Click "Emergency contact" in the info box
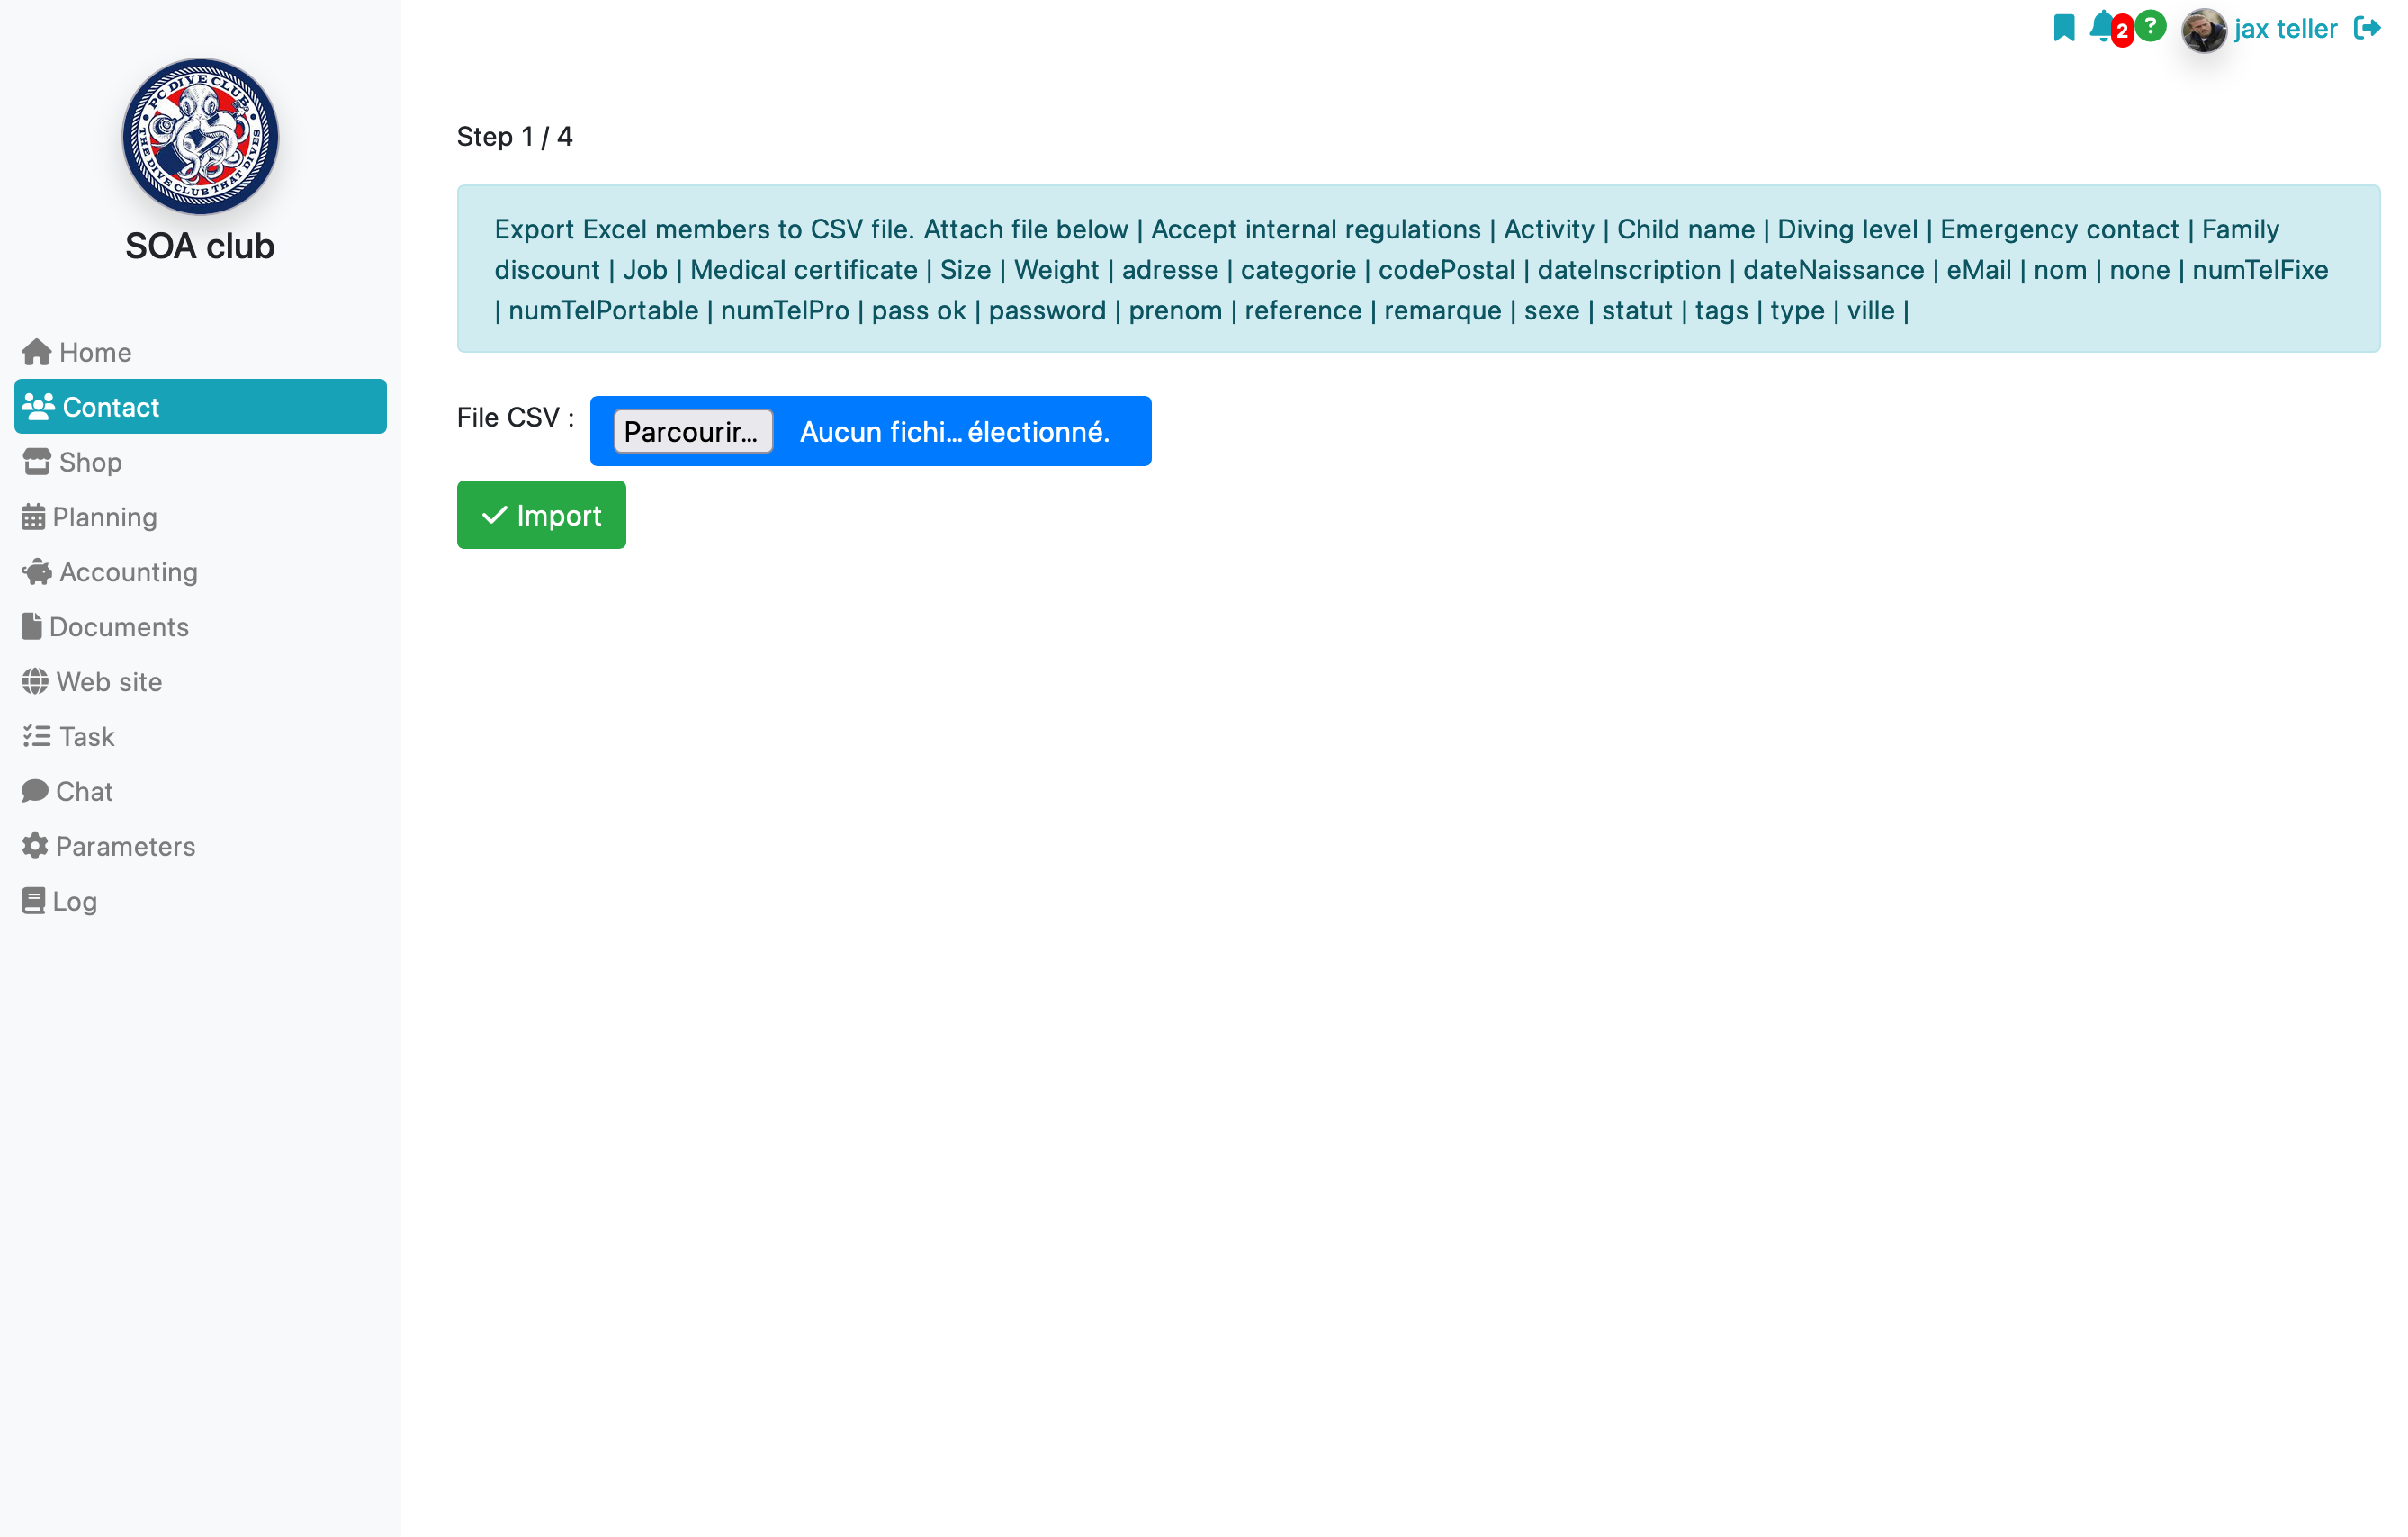The image size is (2408, 1537). pyautogui.click(x=2059, y=229)
